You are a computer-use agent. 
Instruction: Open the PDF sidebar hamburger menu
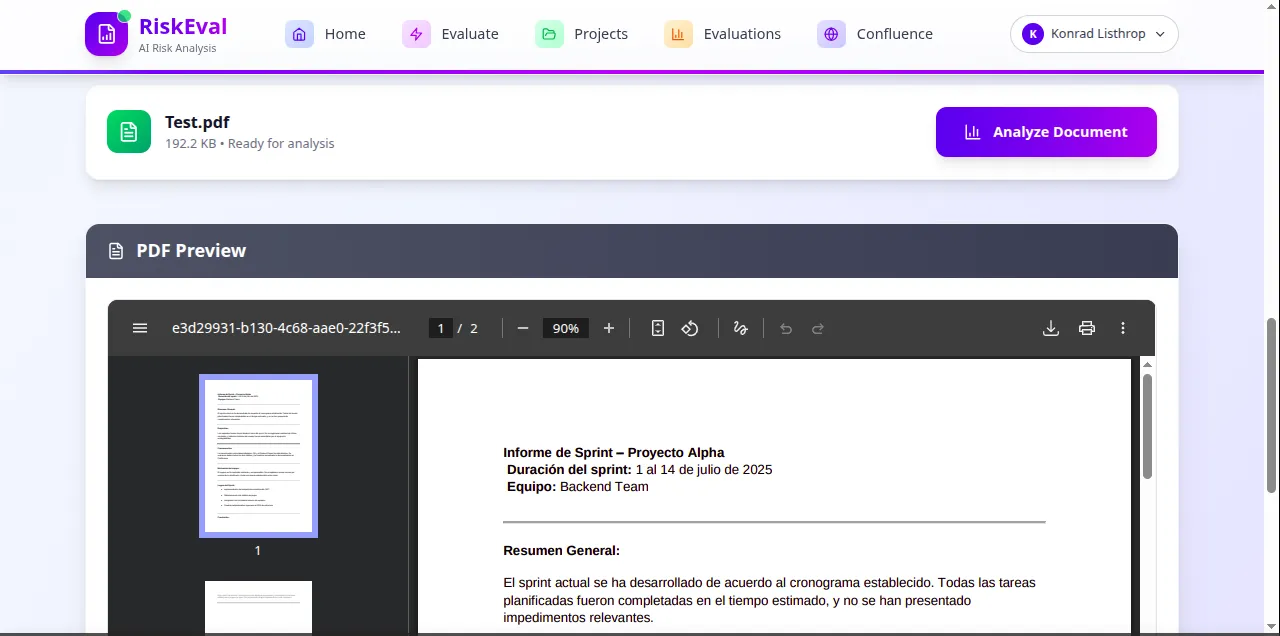point(140,328)
